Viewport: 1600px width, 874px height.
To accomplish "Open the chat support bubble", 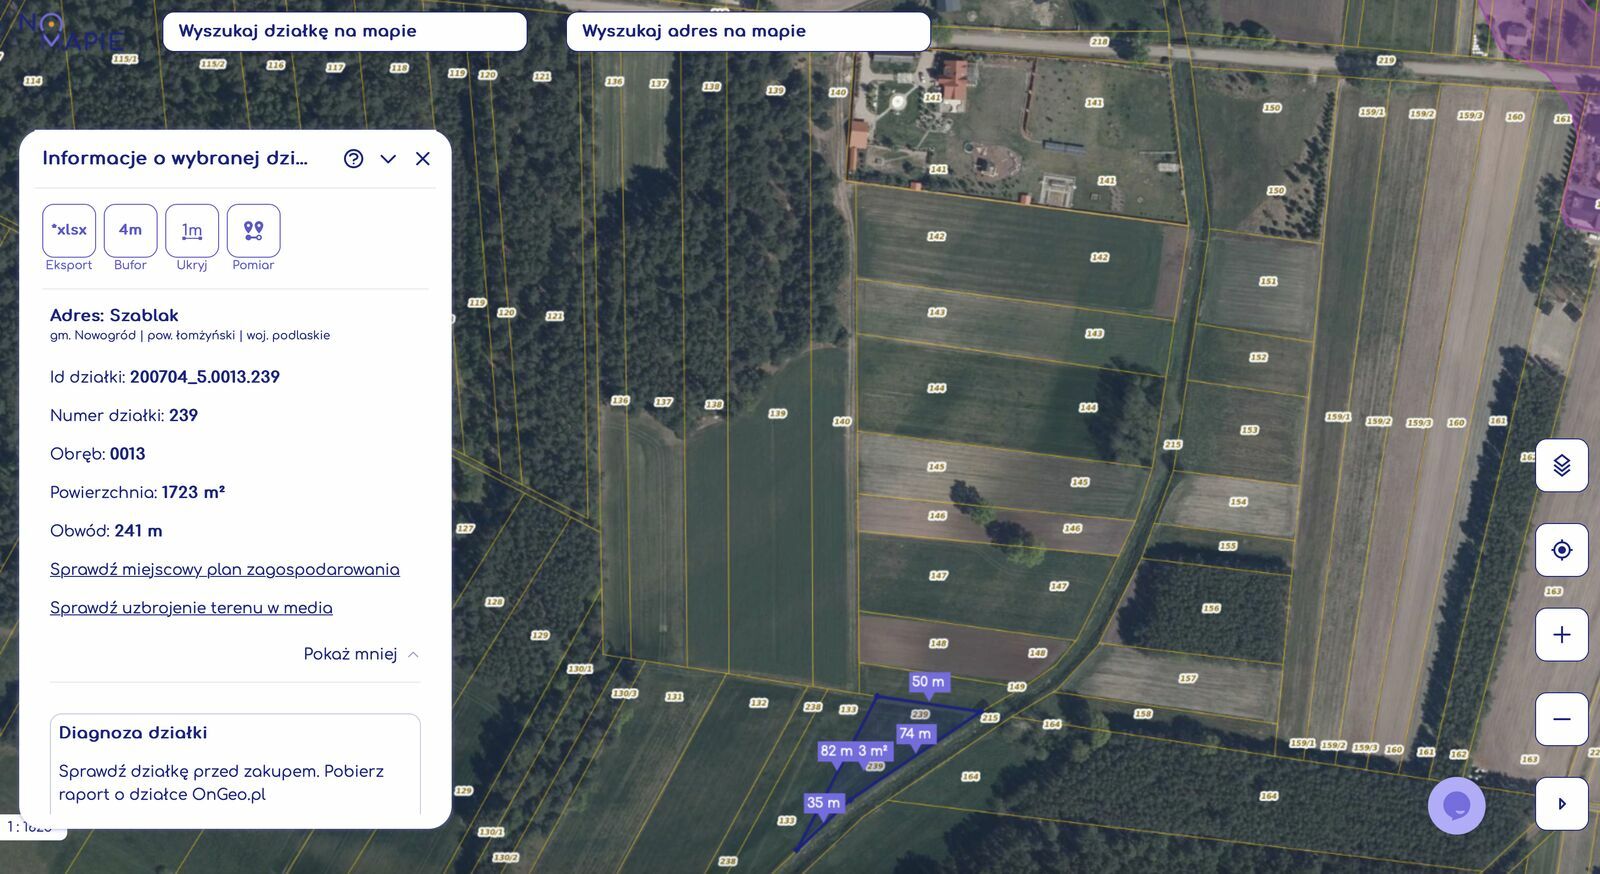I will 1456,805.
